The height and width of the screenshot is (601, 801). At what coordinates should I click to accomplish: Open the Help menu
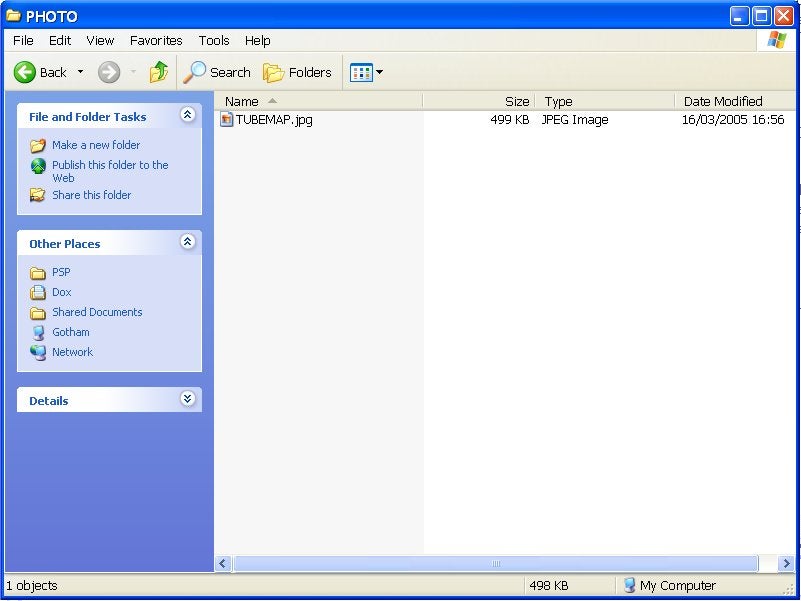pyautogui.click(x=257, y=40)
